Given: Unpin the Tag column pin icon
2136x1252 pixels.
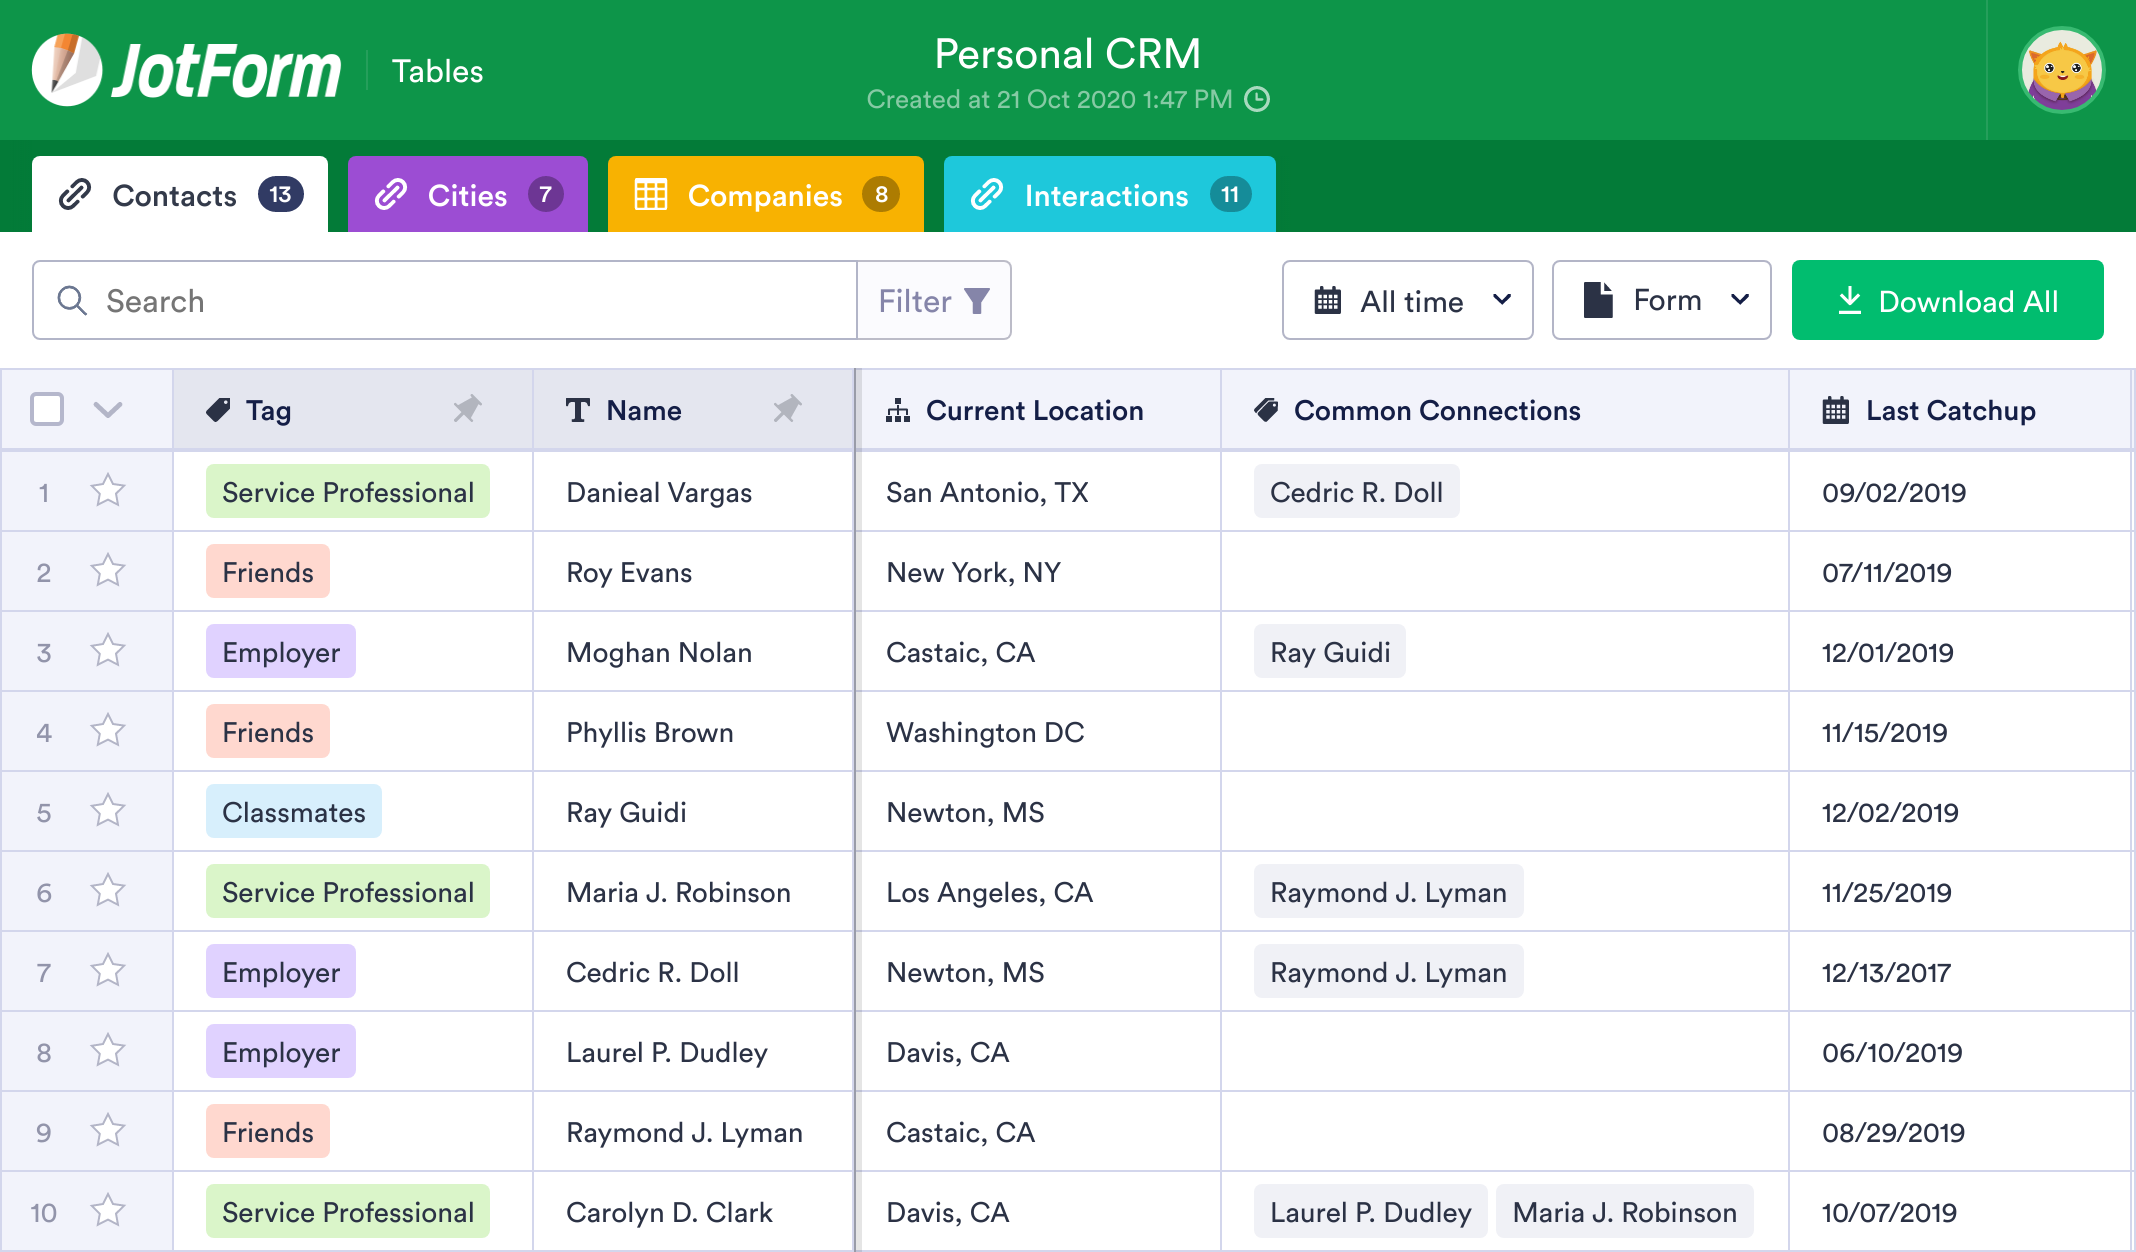Looking at the screenshot, I should [x=467, y=409].
